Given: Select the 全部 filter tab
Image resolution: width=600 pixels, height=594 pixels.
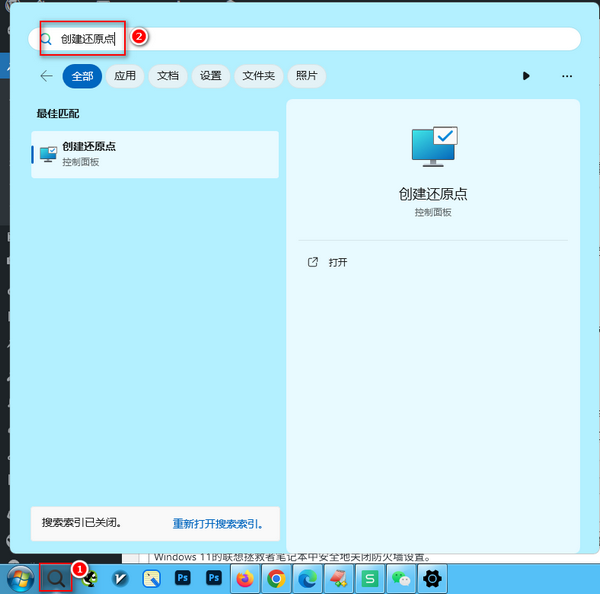Looking at the screenshot, I should tap(82, 76).
